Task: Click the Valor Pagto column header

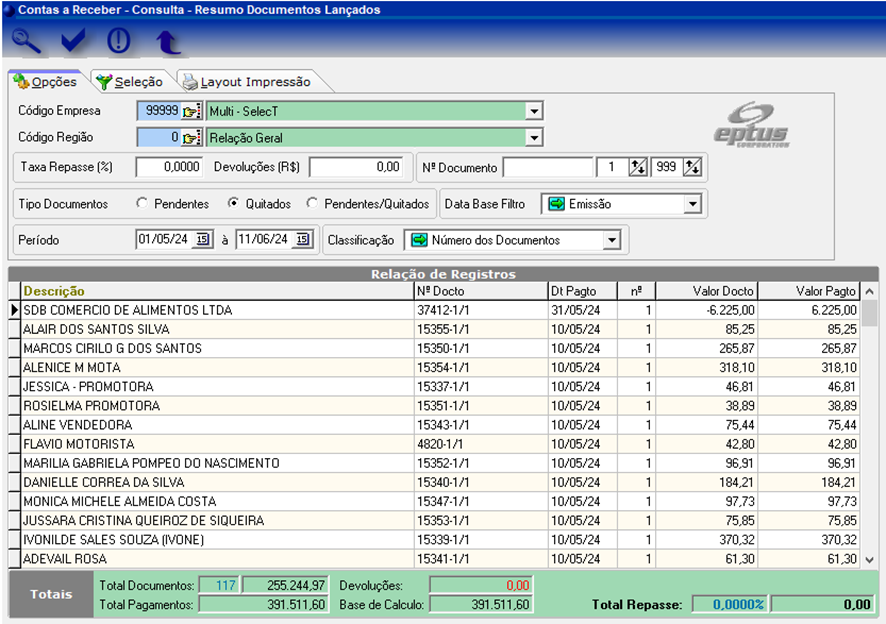Action: [x=809, y=291]
